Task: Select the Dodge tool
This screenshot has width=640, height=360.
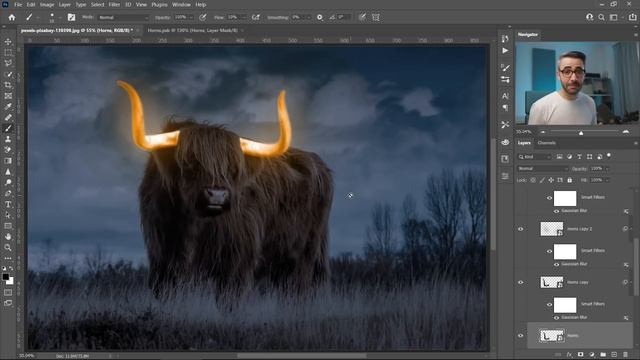Action: tap(8, 182)
